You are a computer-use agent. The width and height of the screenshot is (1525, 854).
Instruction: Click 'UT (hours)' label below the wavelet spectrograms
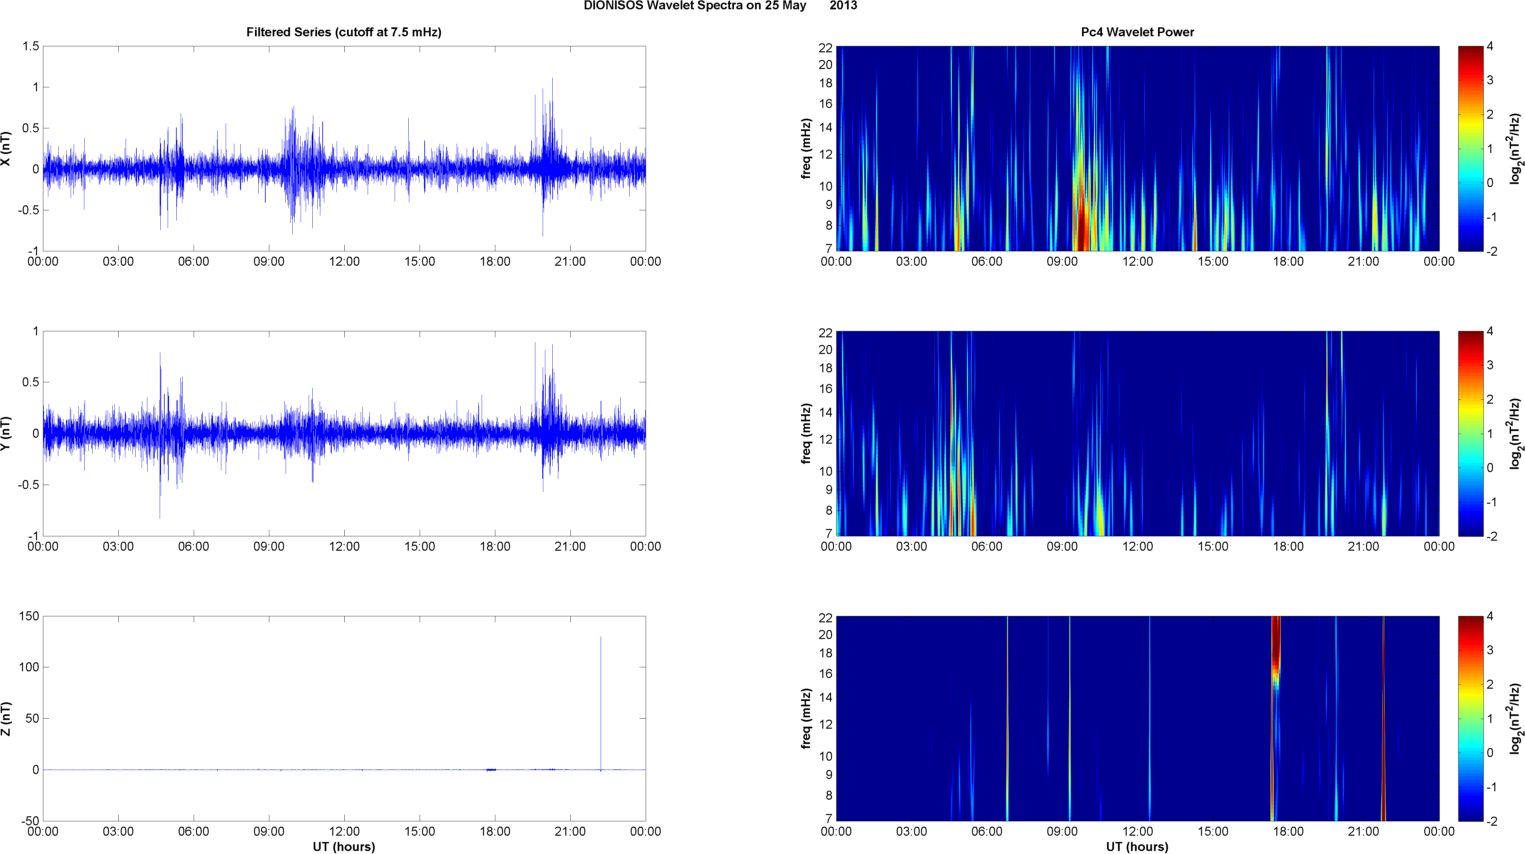1137,847
